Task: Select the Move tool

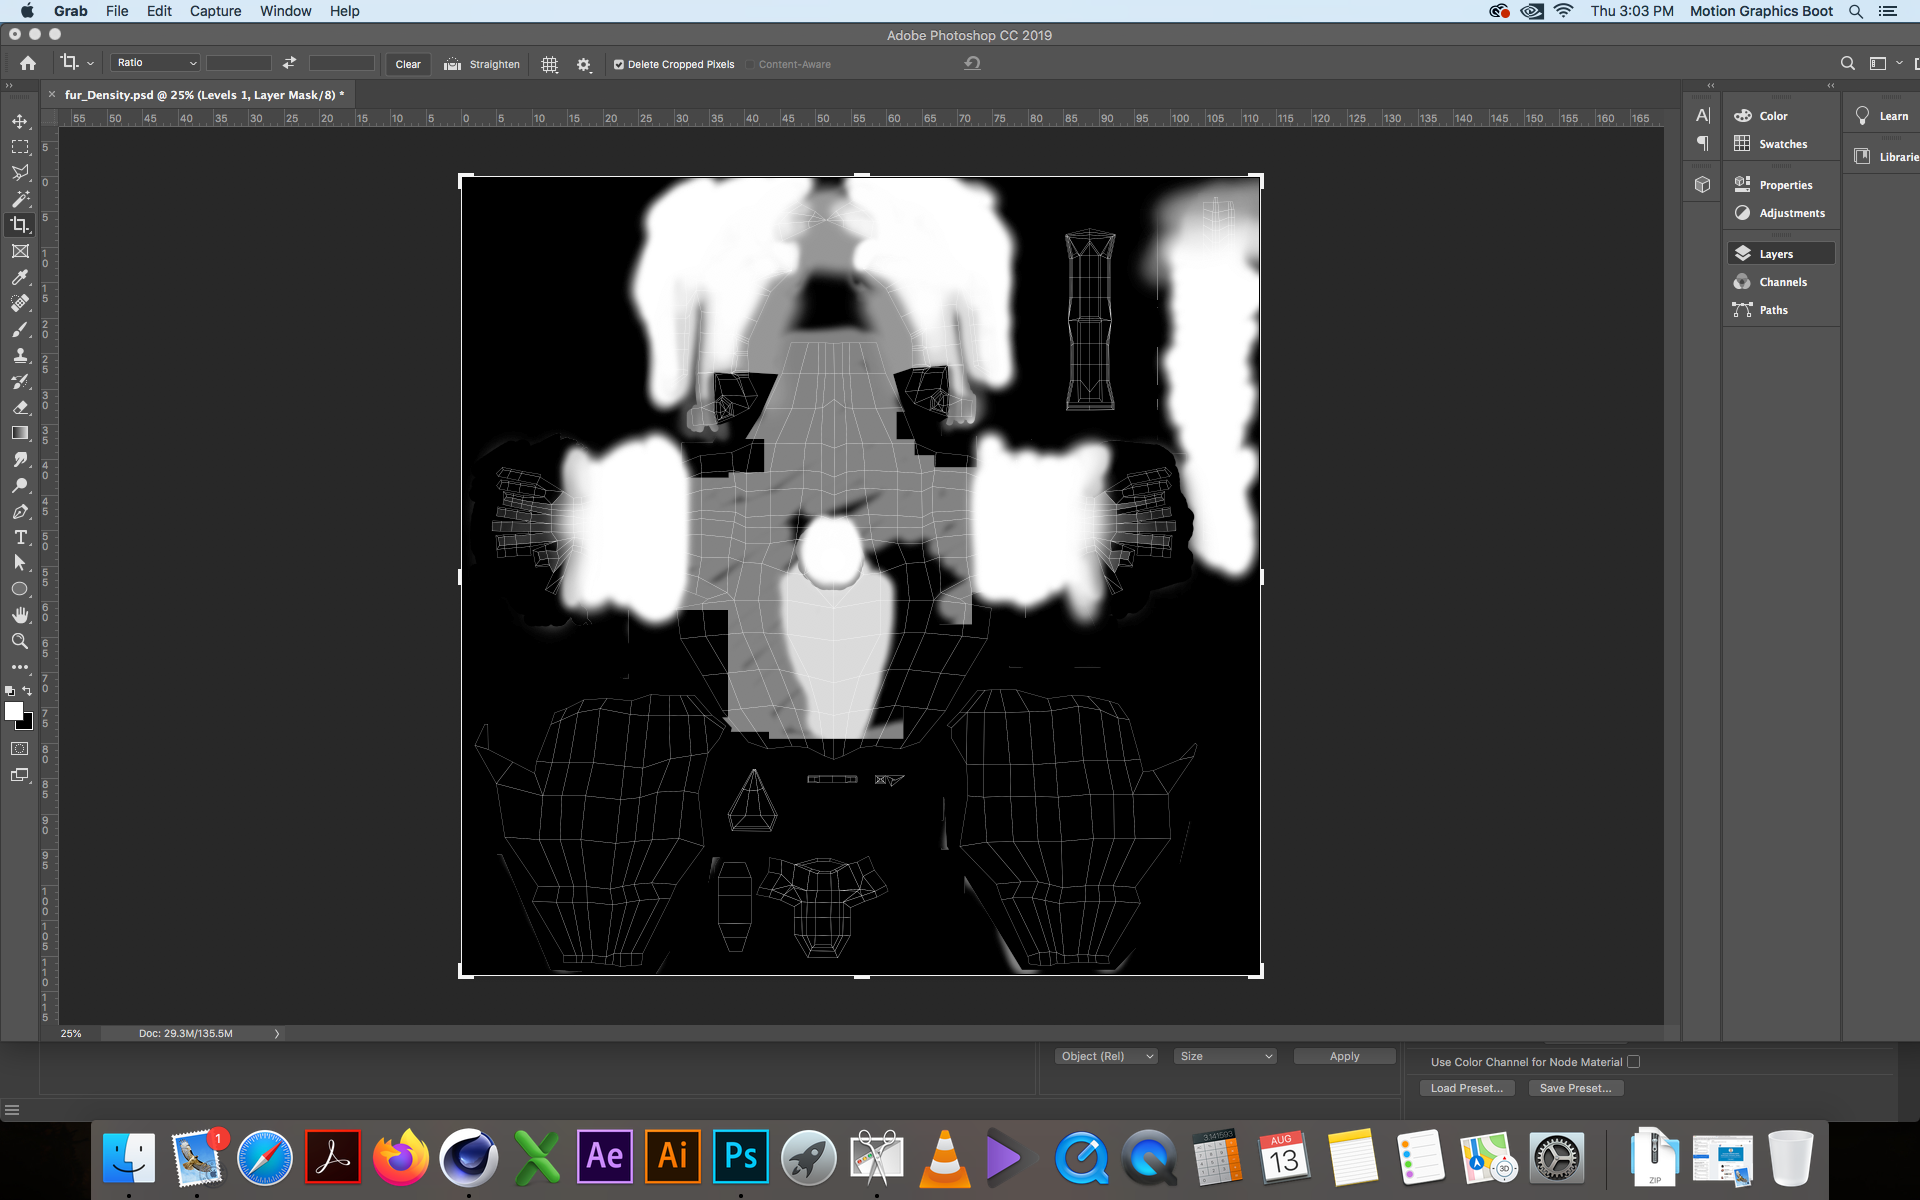Action: click(20, 121)
